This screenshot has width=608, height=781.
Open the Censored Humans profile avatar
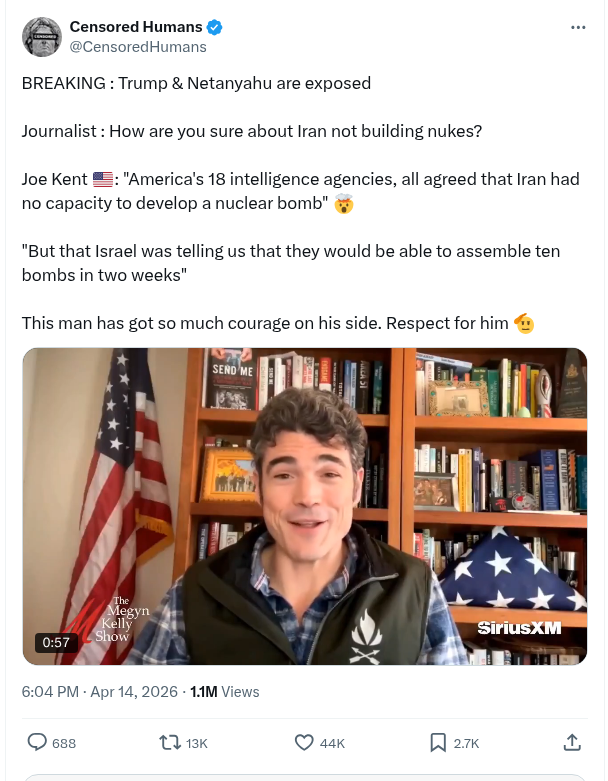tap(42, 37)
